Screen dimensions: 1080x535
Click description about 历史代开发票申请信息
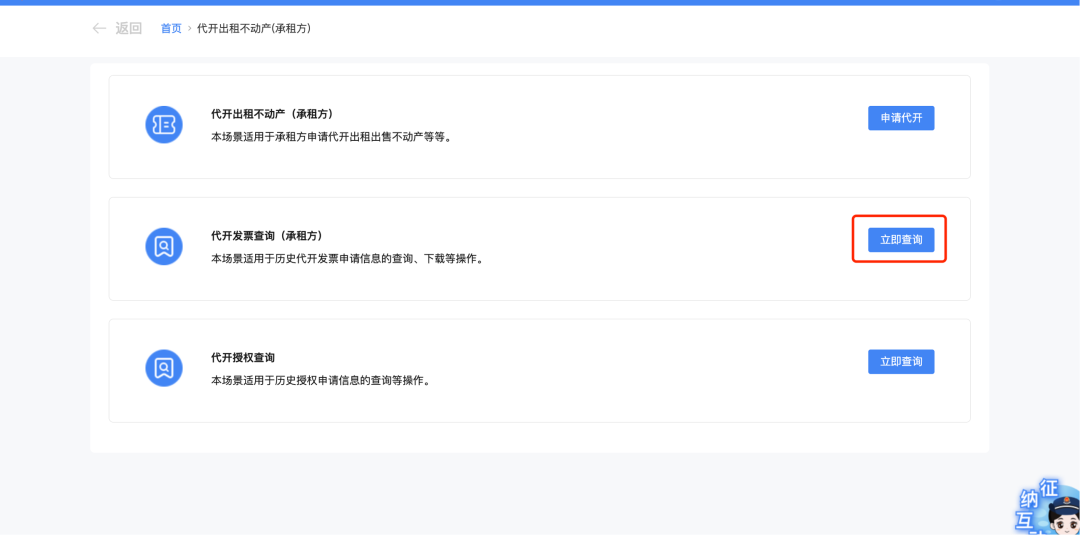point(346,259)
